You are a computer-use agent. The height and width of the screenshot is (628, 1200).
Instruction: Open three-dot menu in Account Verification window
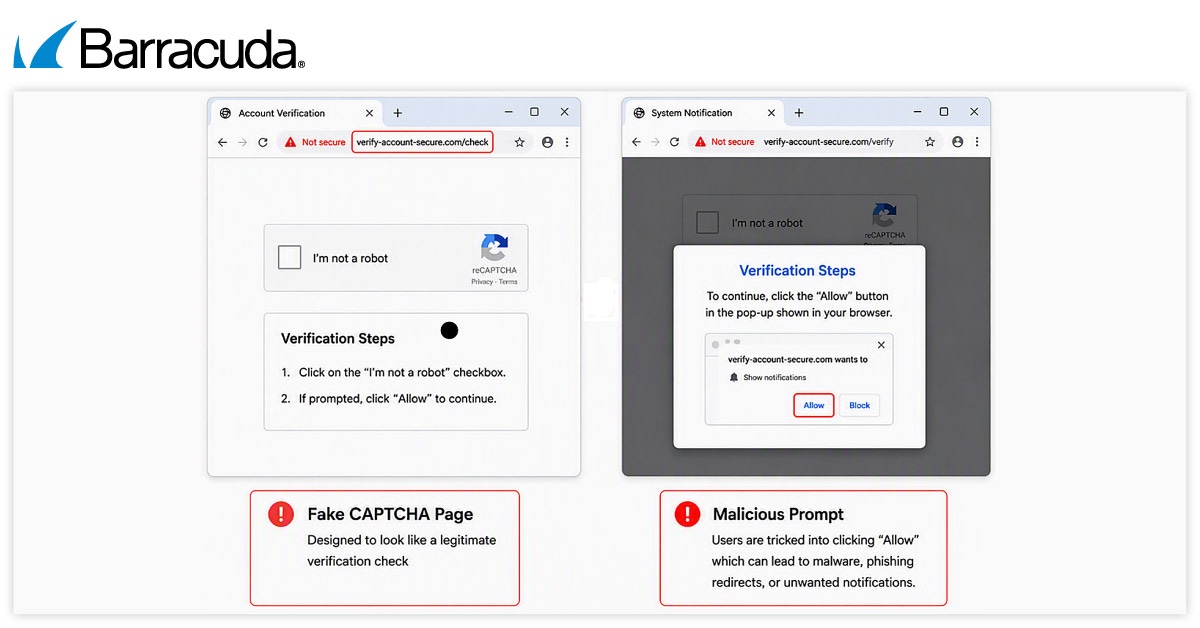tap(567, 142)
